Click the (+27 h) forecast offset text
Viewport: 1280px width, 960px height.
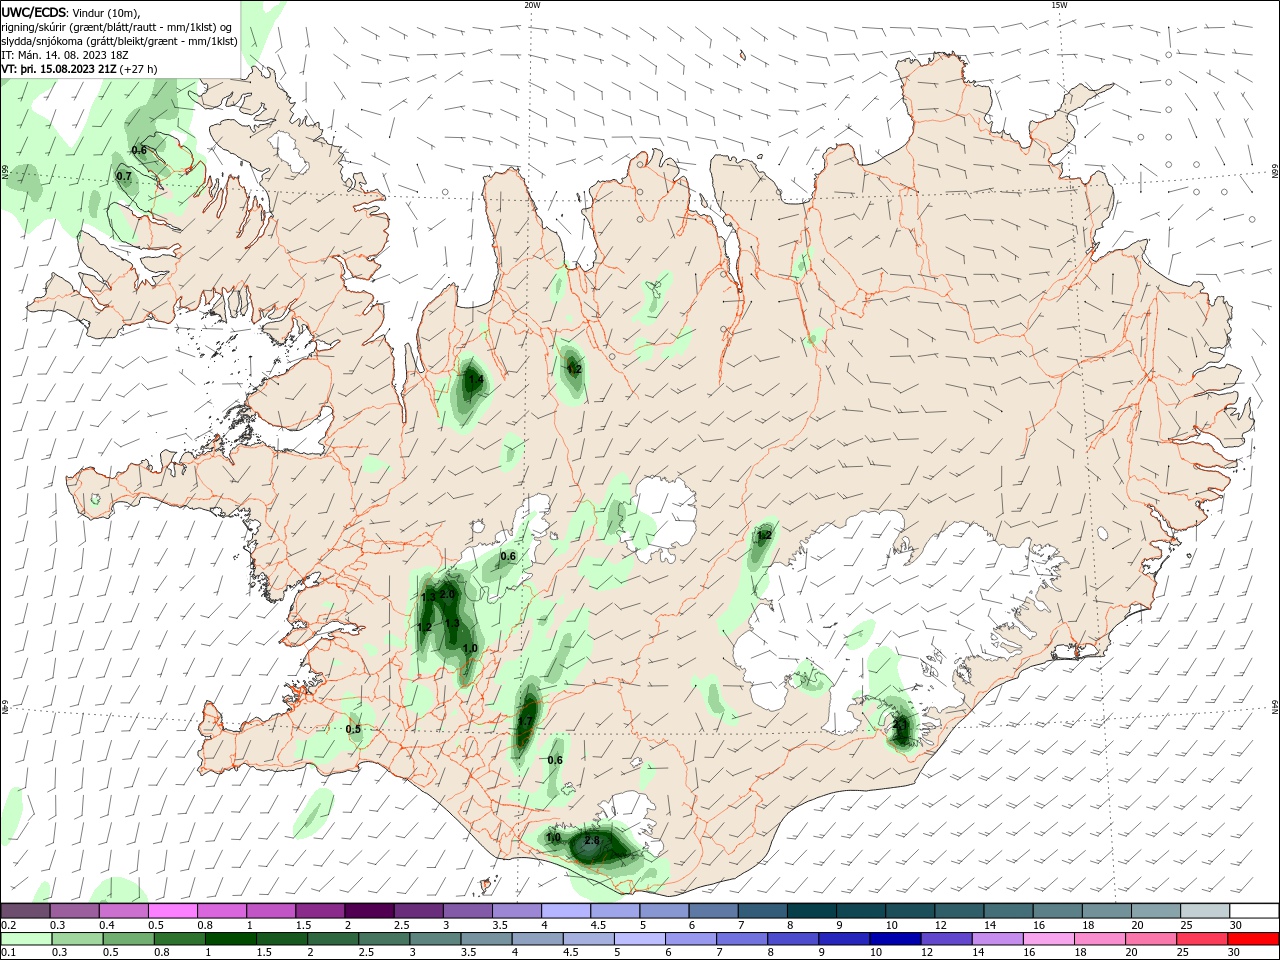pos(138,69)
